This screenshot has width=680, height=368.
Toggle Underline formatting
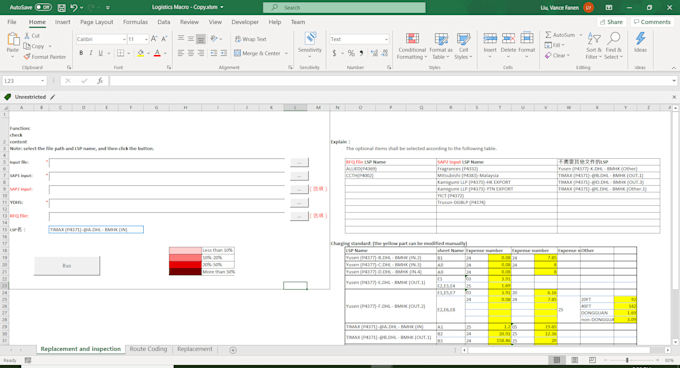coord(101,53)
